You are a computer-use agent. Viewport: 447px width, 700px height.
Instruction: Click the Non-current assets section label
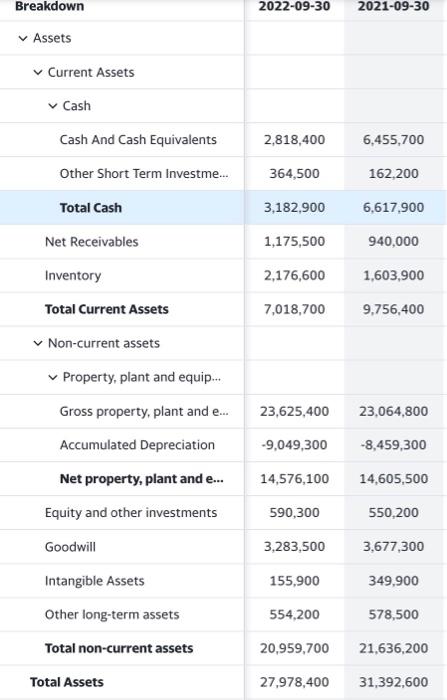[x=104, y=343]
